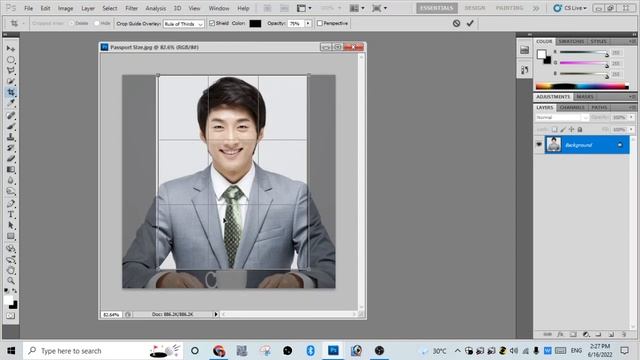Select the Healing Brush tool
Screen dimensions: 640x360
(11, 116)
